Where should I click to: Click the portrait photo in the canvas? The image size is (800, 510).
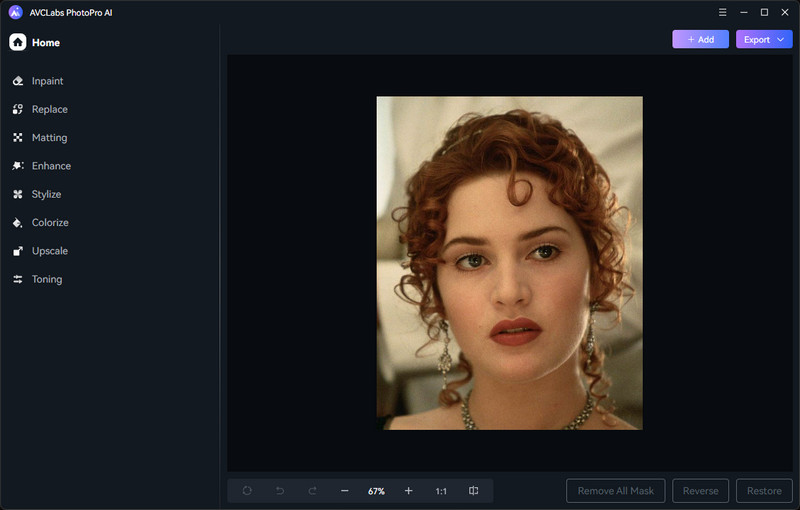tap(510, 263)
